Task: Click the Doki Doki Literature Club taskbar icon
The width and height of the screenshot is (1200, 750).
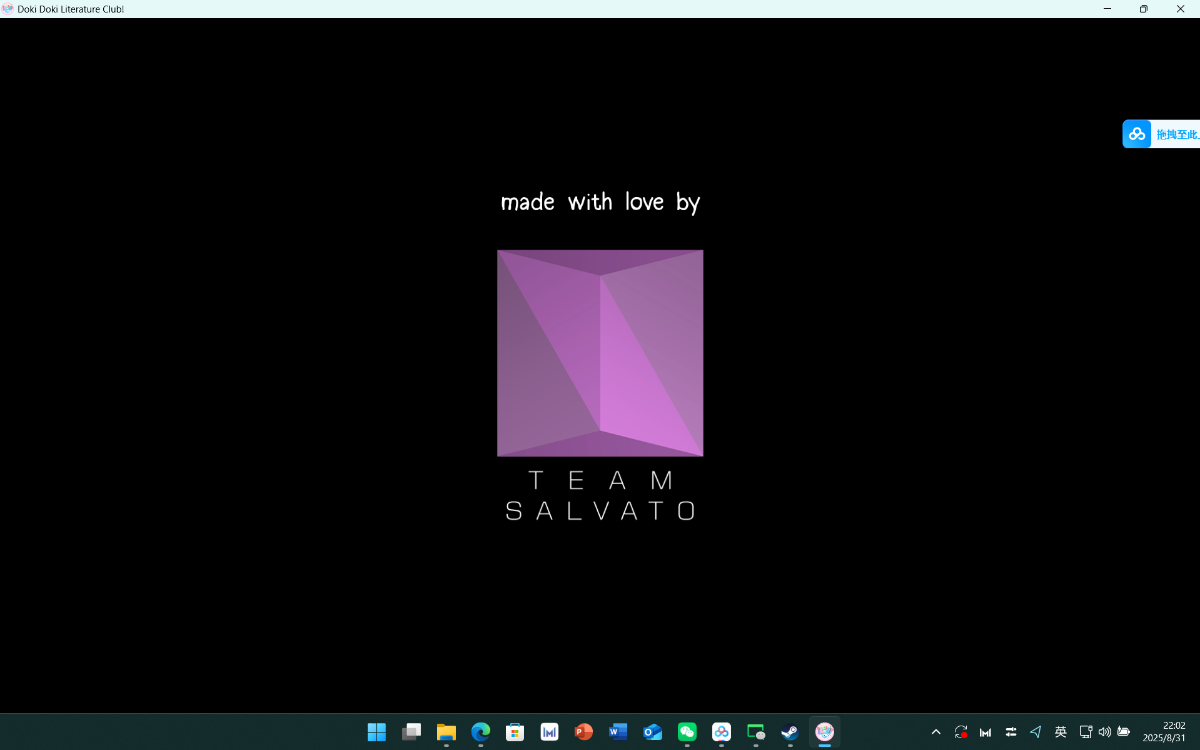Action: tap(824, 732)
